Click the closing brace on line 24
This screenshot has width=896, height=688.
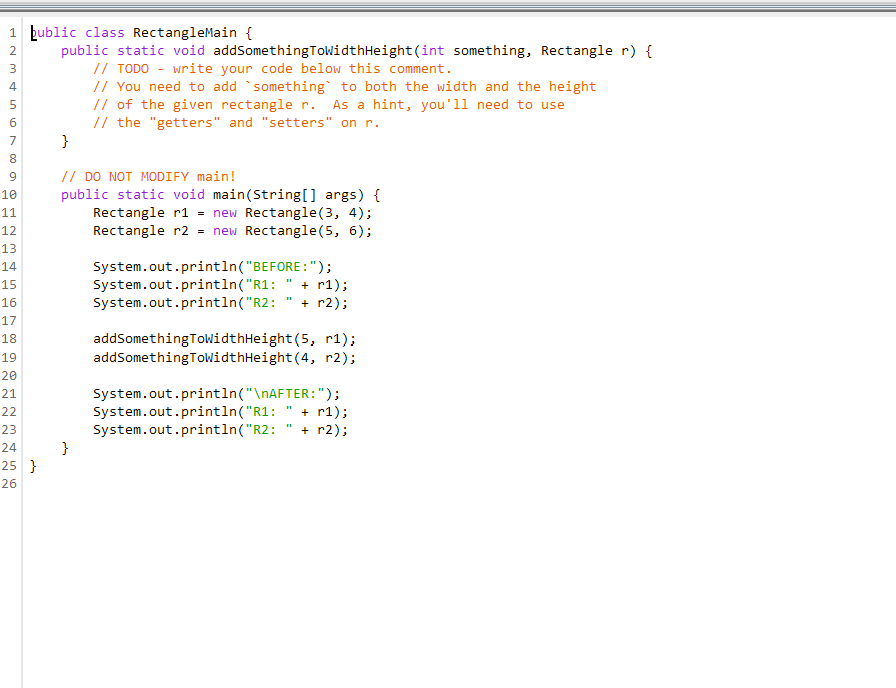pos(65,447)
